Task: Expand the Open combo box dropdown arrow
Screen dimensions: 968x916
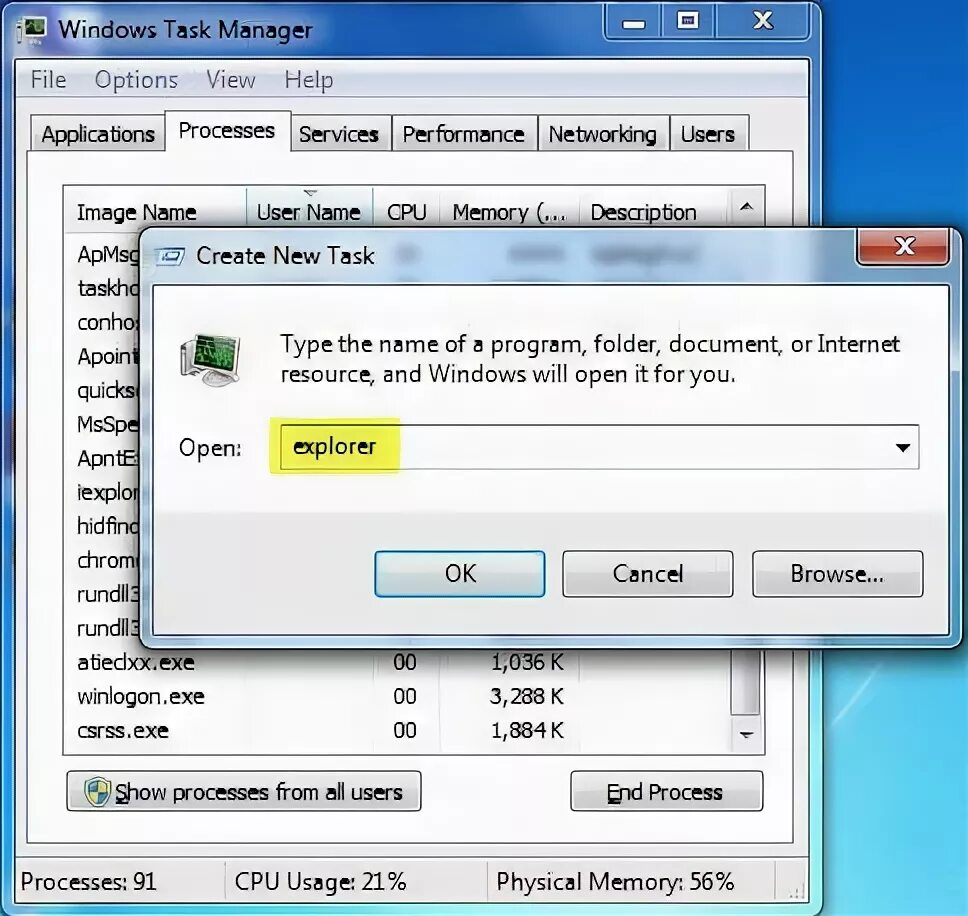Action: point(903,448)
